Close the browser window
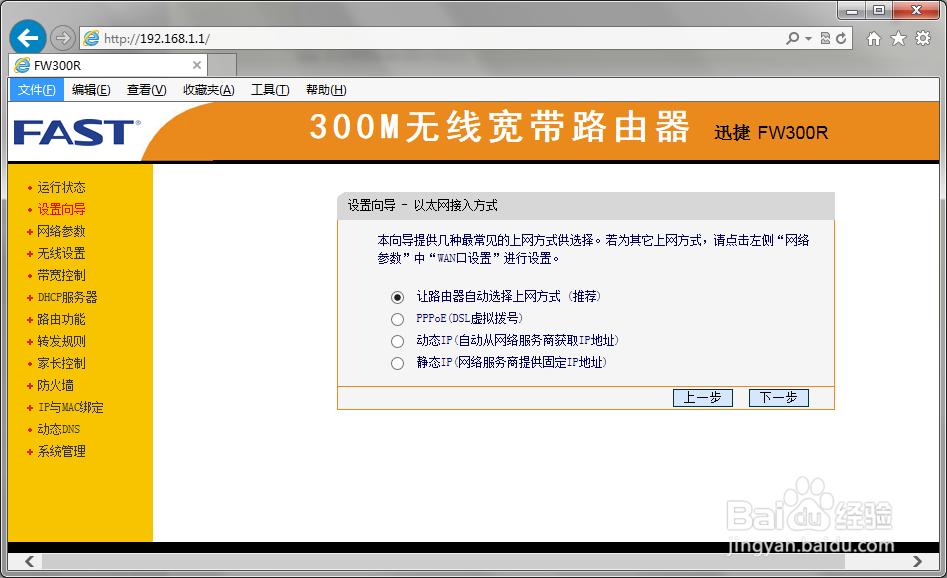 [x=916, y=10]
